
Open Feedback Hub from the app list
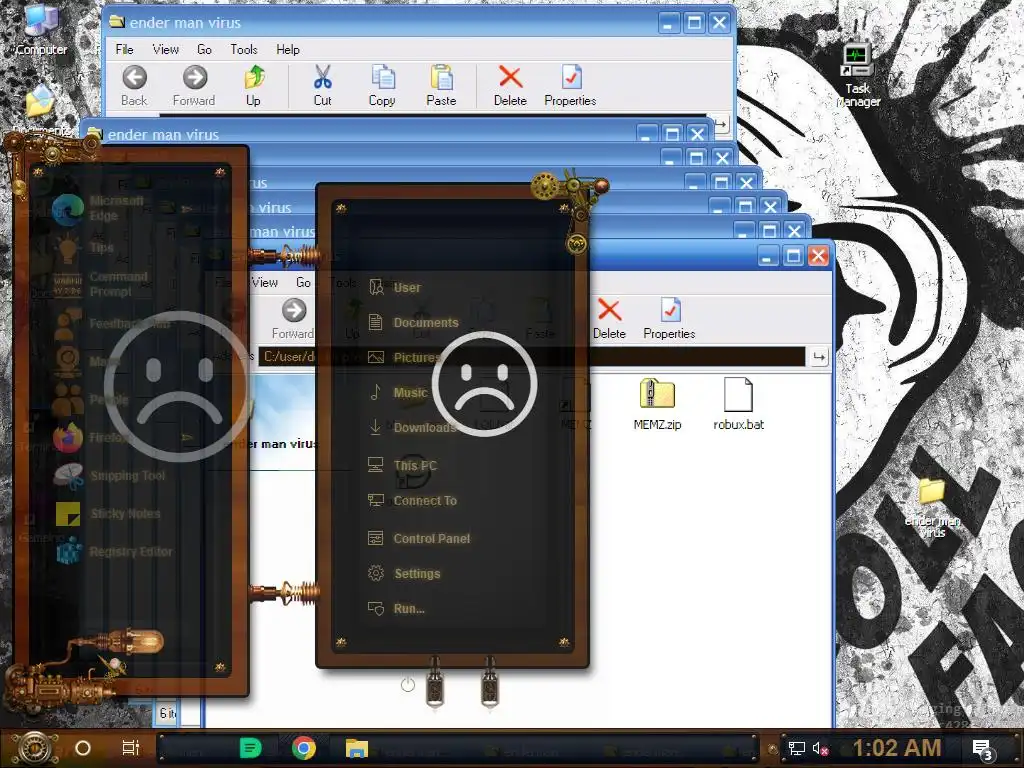click(x=111, y=324)
